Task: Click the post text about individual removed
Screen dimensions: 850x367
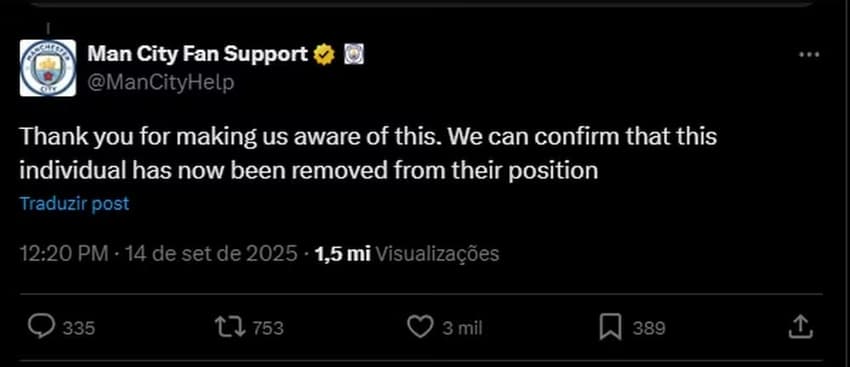Action: tap(368, 153)
